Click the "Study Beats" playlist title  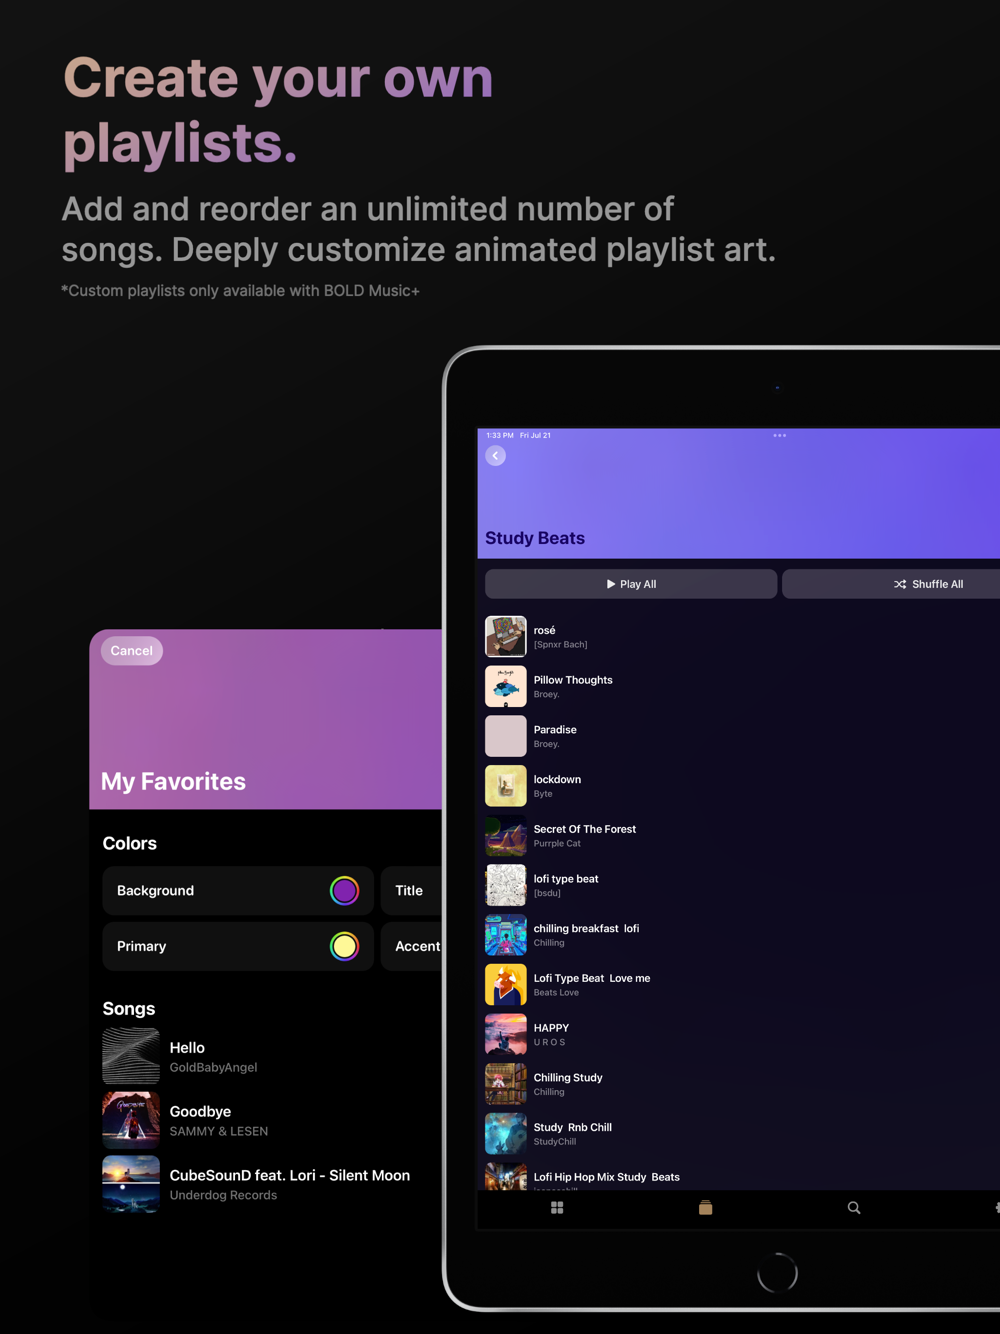(535, 538)
